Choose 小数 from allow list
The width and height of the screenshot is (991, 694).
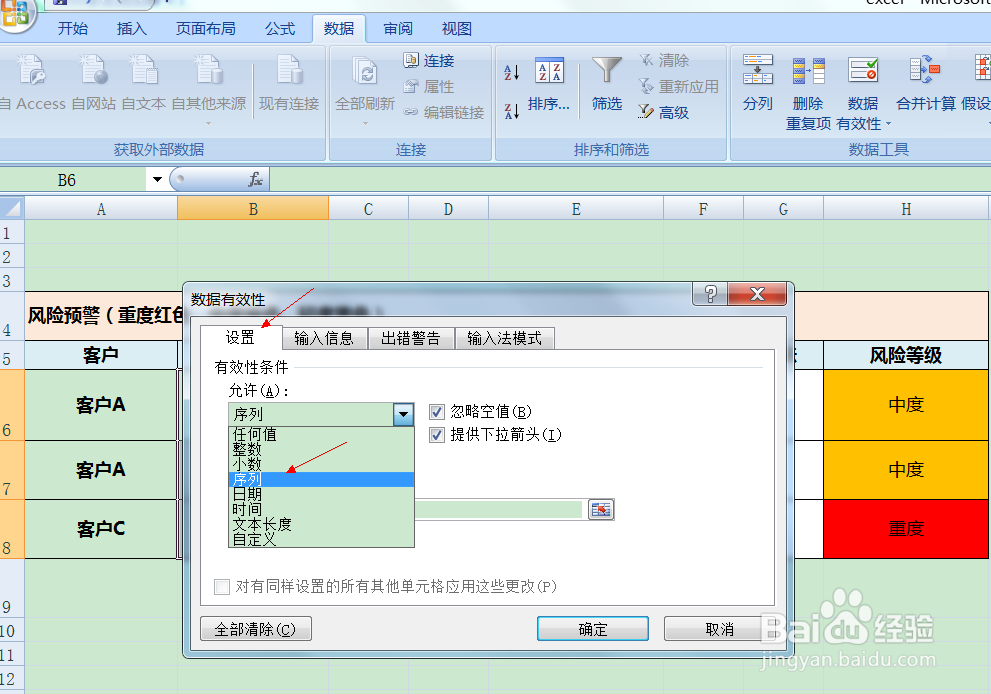pos(321,464)
